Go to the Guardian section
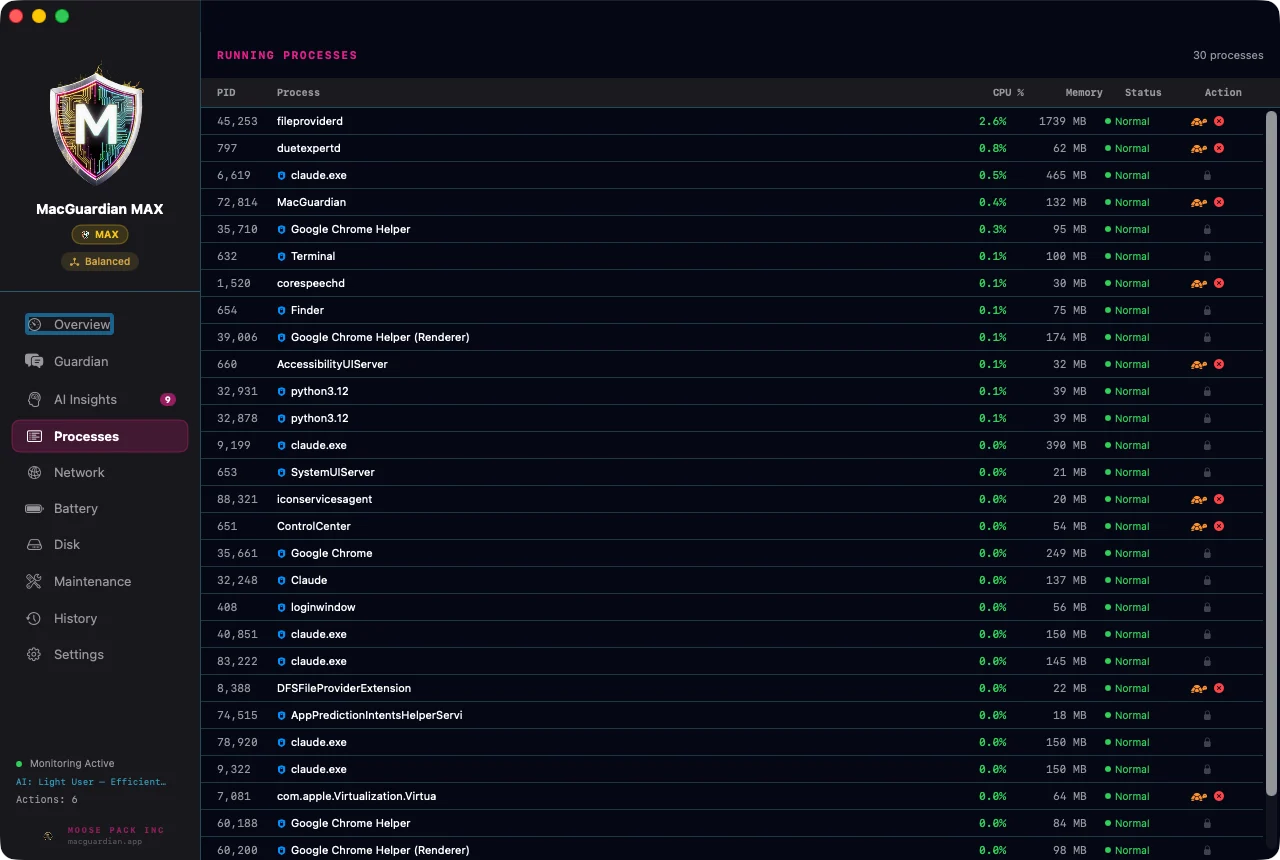This screenshot has width=1280, height=860. [x=100, y=361]
